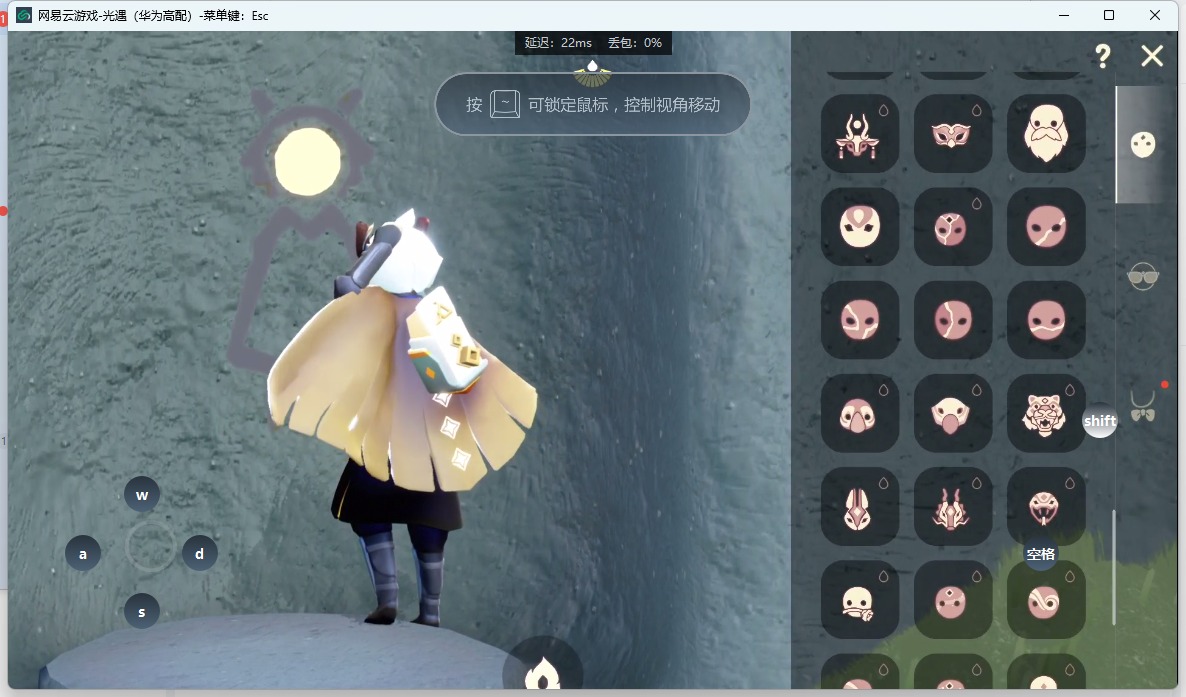The height and width of the screenshot is (697, 1186).
Task: Select the pink mask with diagonal crack
Action: point(1046,227)
